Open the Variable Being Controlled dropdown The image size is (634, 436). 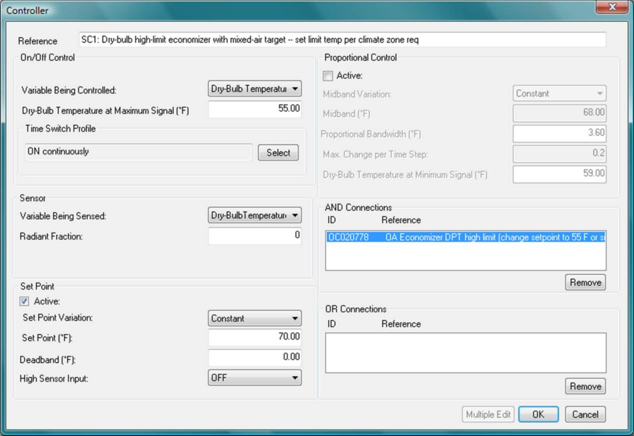[x=254, y=89]
